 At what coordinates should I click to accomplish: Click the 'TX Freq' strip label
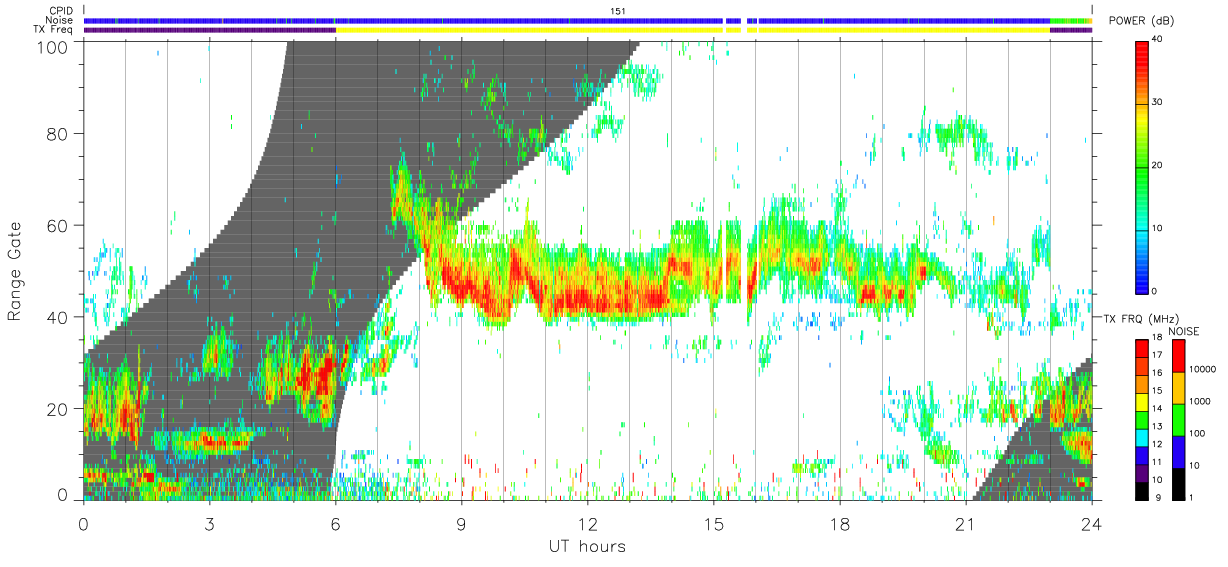pos(54,30)
